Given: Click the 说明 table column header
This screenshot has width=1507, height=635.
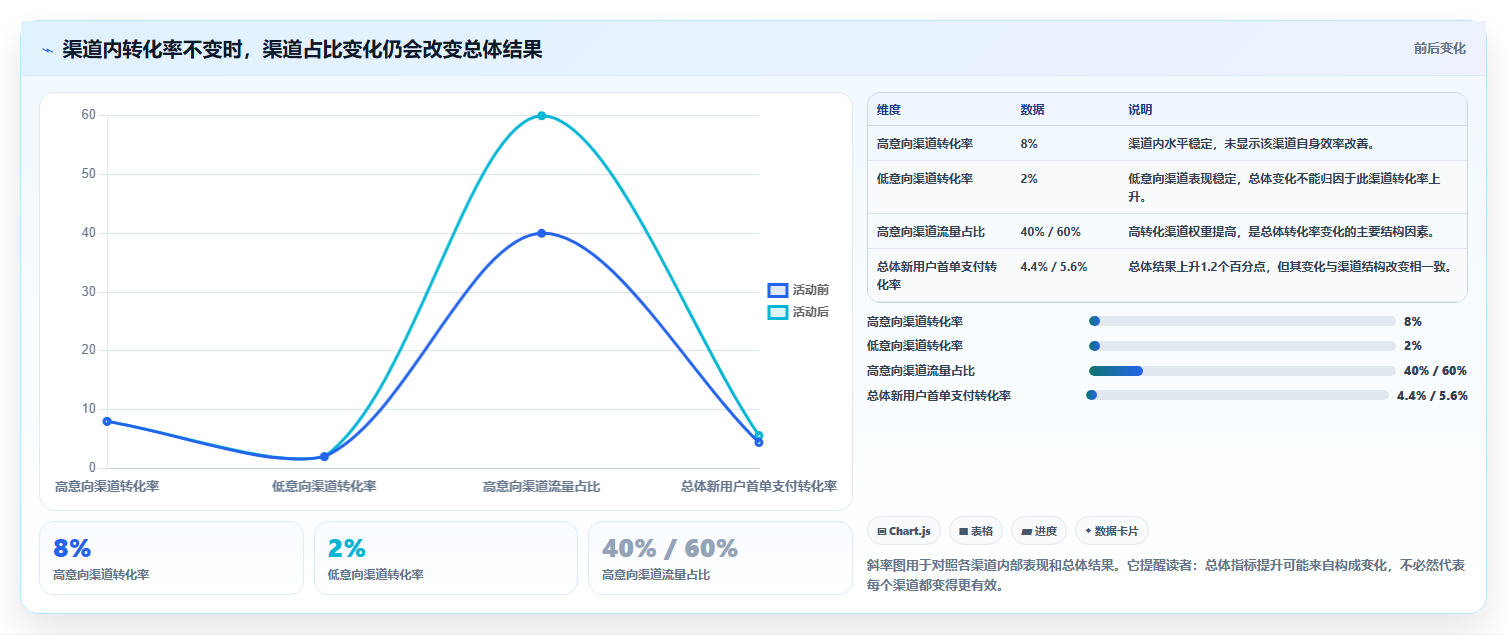Looking at the screenshot, I should click(1140, 109).
